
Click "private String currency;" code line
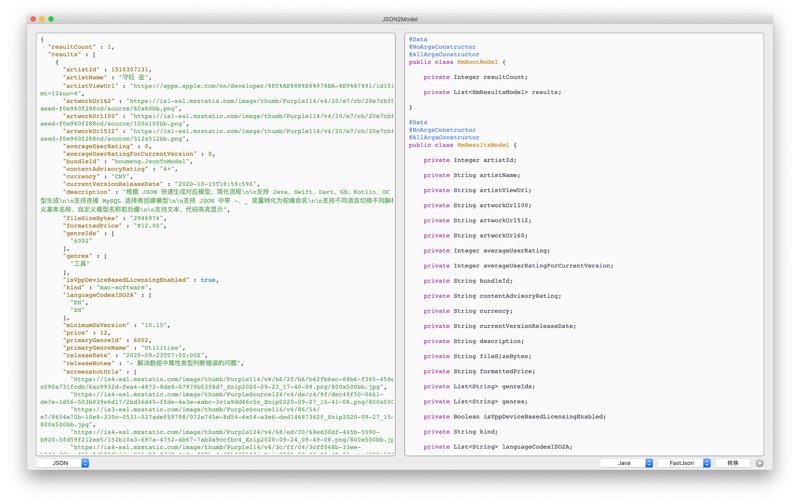point(468,311)
